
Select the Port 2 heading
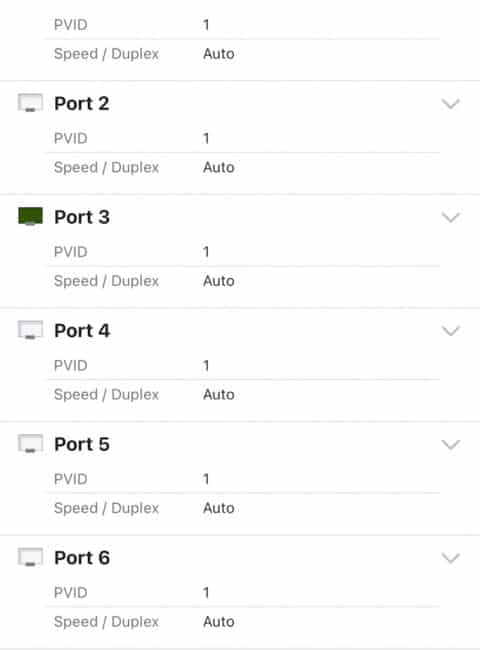coord(82,104)
